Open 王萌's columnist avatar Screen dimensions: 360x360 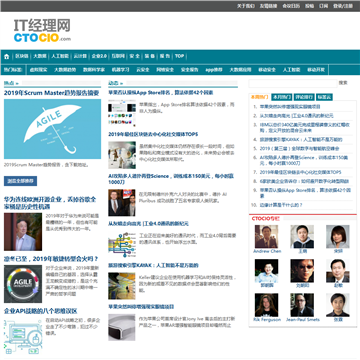point(302,236)
